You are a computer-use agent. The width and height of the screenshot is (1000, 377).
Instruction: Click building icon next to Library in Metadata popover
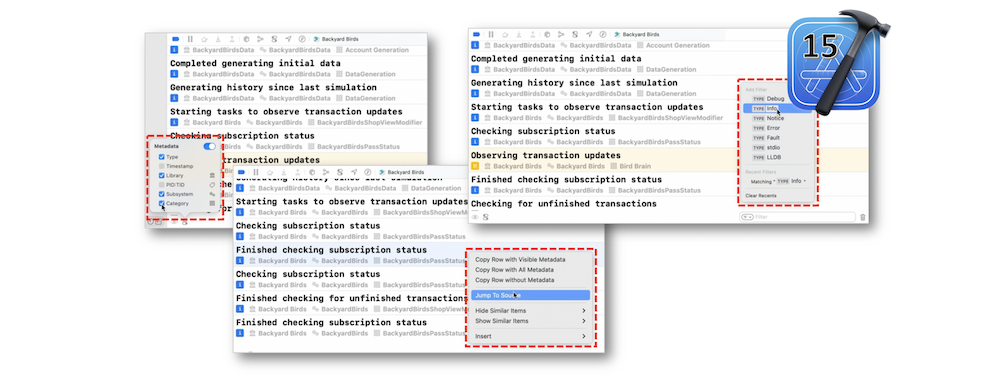click(x=212, y=175)
